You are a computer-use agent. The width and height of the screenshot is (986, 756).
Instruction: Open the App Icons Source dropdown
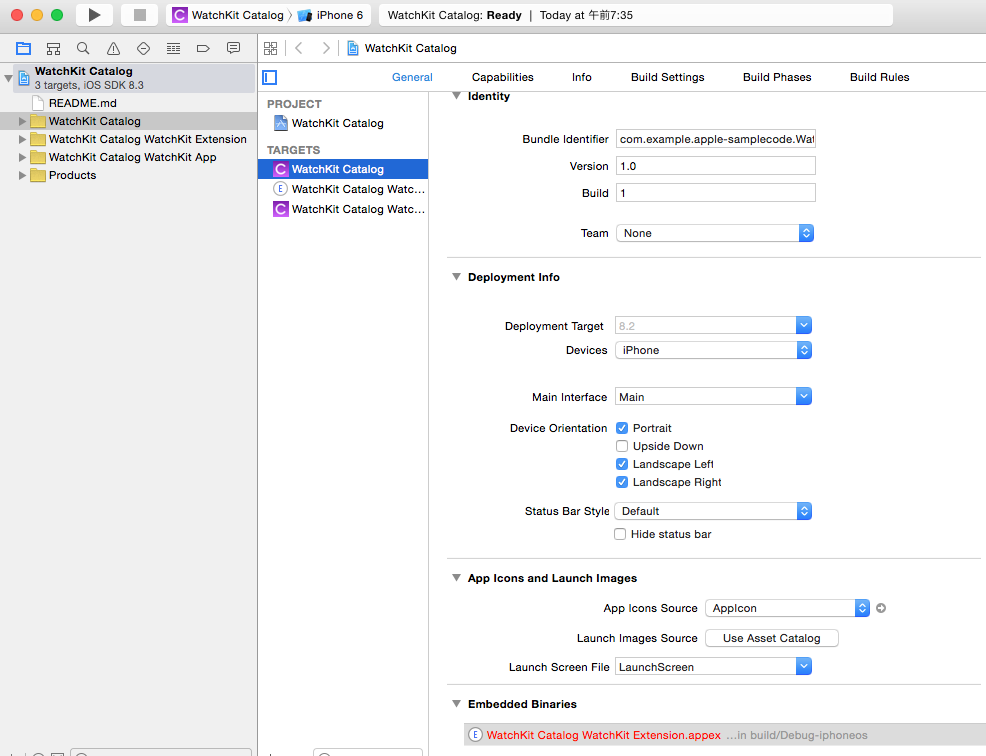tap(787, 608)
